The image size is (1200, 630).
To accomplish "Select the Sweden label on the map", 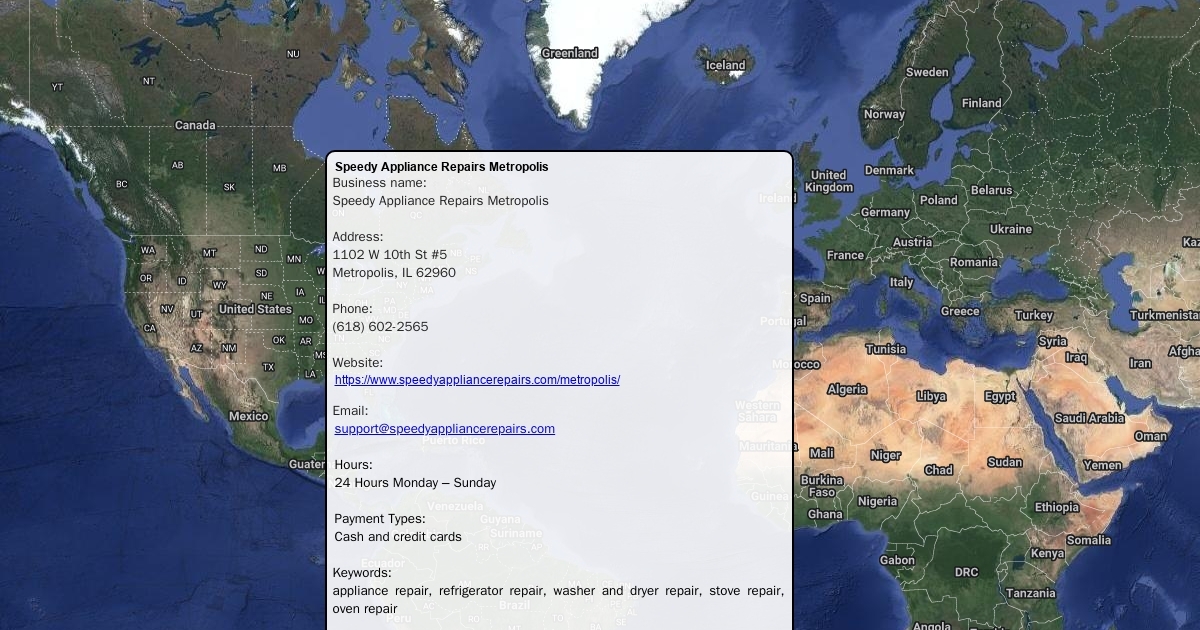I will (x=927, y=72).
